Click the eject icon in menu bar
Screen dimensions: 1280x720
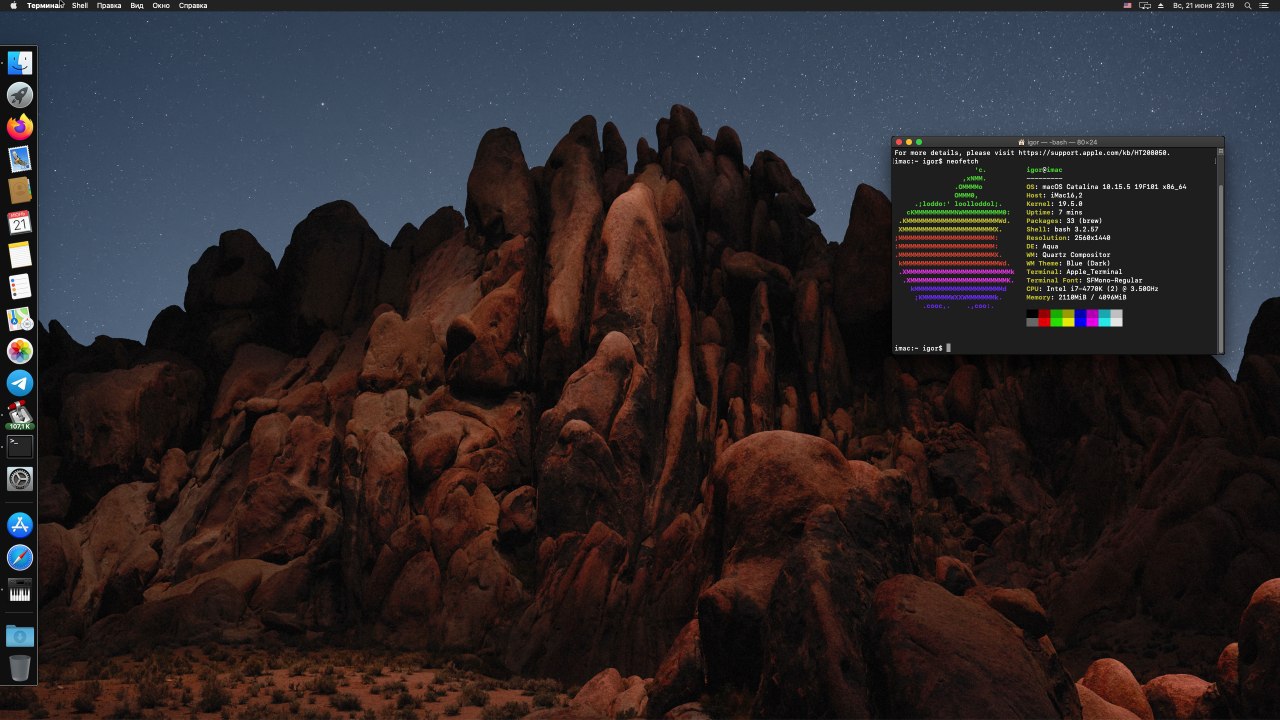click(x=1161, y=5)
